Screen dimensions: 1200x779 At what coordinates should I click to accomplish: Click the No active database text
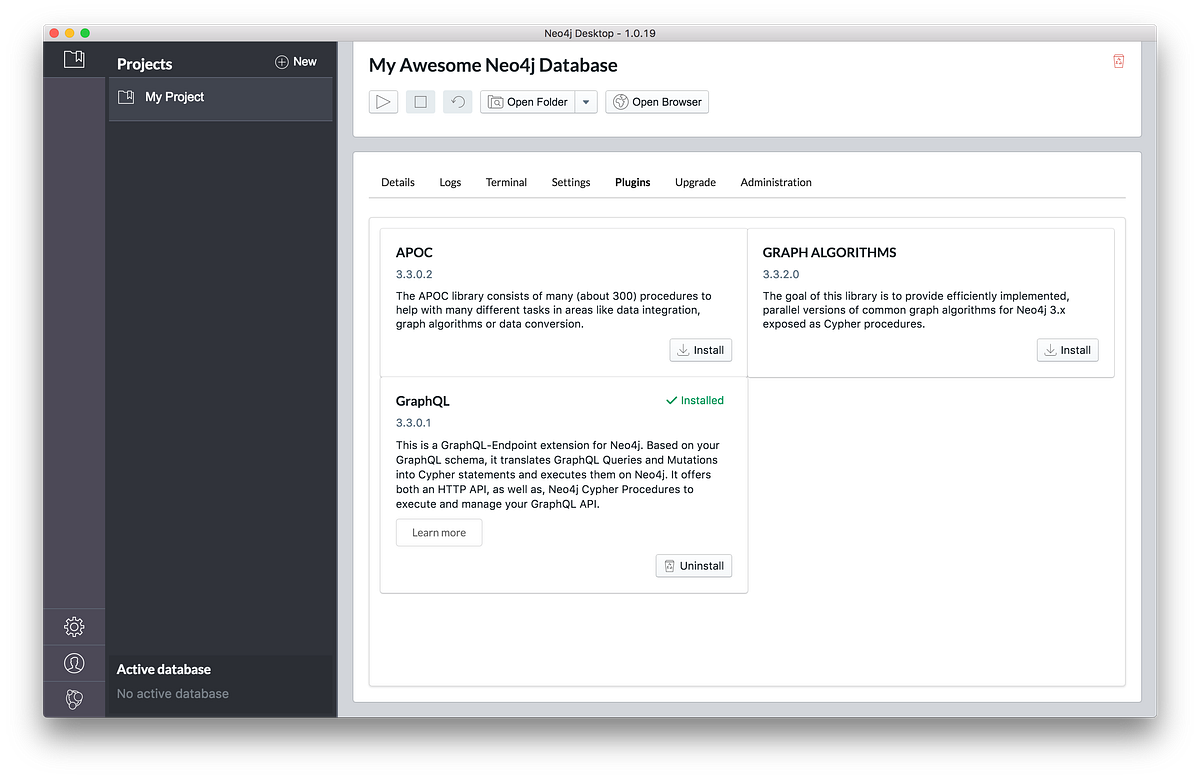point(173,693)
